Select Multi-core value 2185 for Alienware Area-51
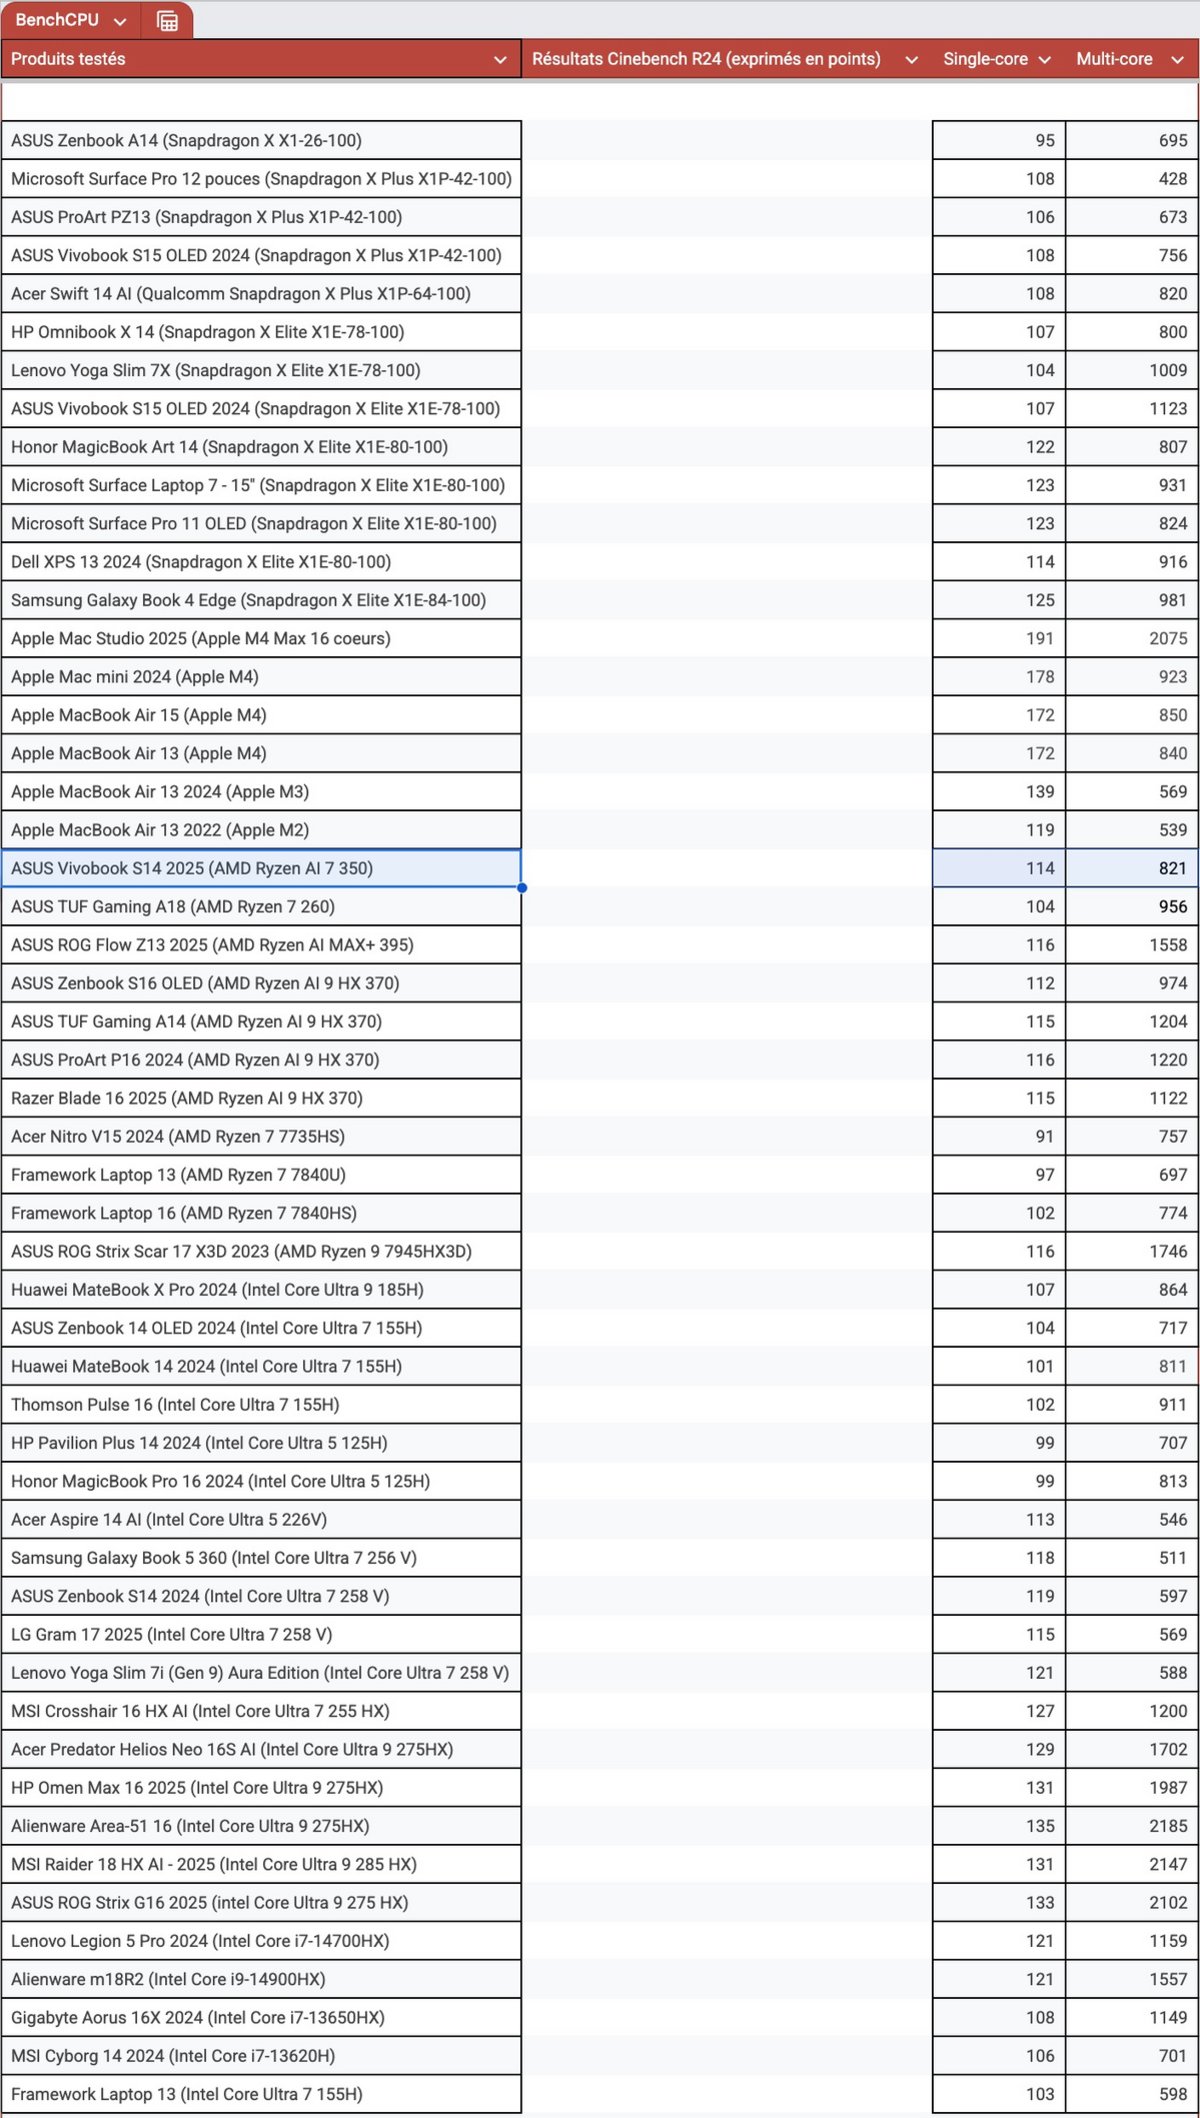The image size is (1200, 2118). pos(1132,1826)
